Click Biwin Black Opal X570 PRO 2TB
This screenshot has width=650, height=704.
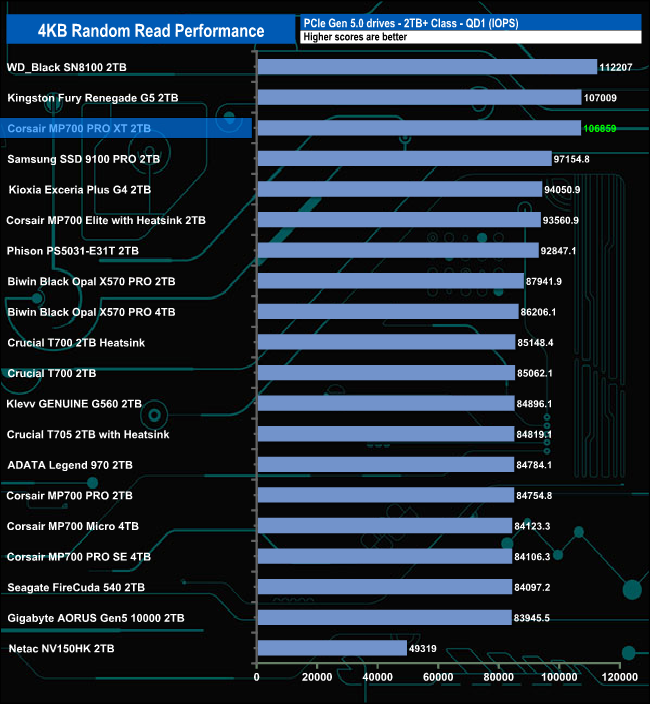tap(92, 282)
